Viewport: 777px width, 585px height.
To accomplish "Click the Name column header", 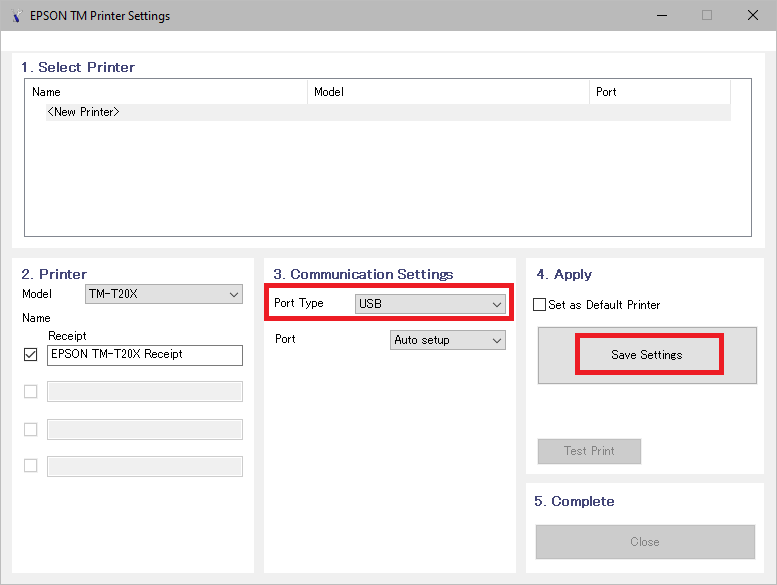I will [x=166, y=92].
